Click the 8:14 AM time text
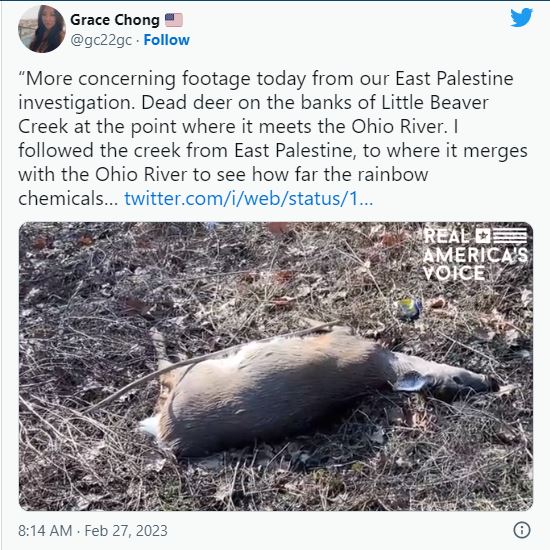The image size is (550, 550). 45,530
